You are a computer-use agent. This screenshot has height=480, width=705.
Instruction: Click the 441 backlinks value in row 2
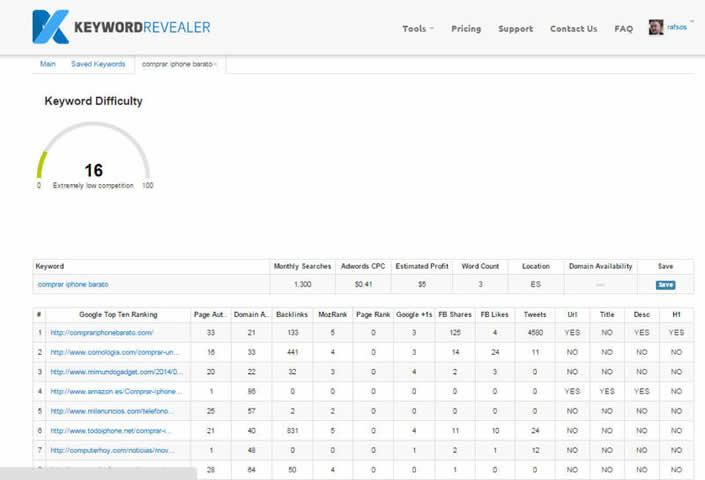(x=293, y=352)
